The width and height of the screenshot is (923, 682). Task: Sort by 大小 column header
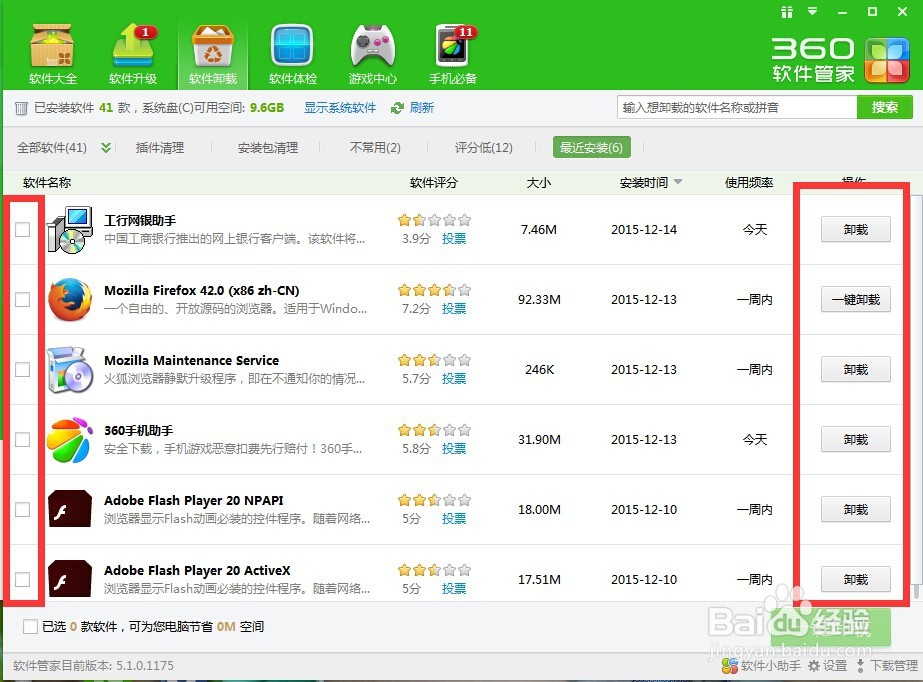coord(539,182)
